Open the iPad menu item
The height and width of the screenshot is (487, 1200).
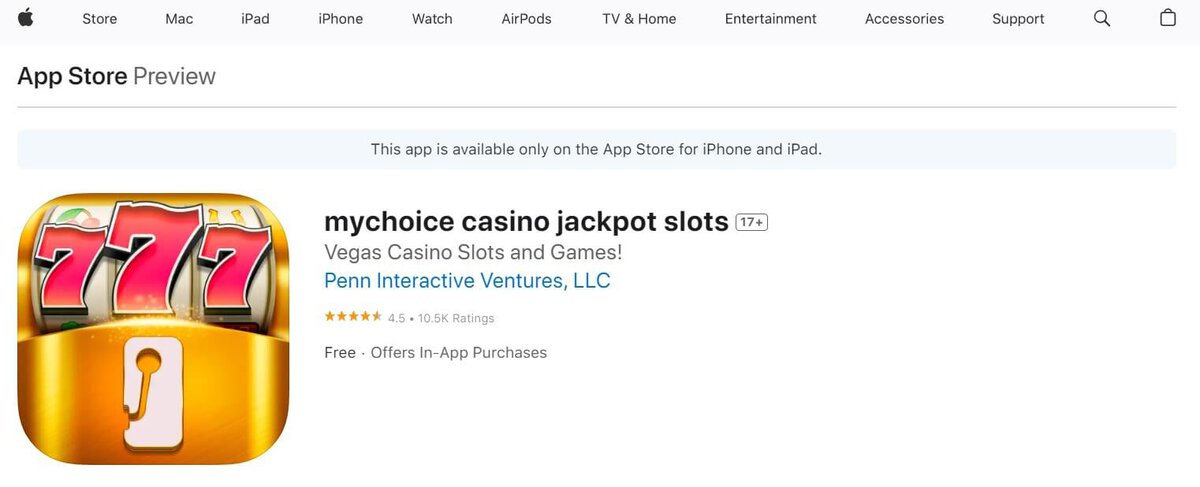(x=255, y=19)
